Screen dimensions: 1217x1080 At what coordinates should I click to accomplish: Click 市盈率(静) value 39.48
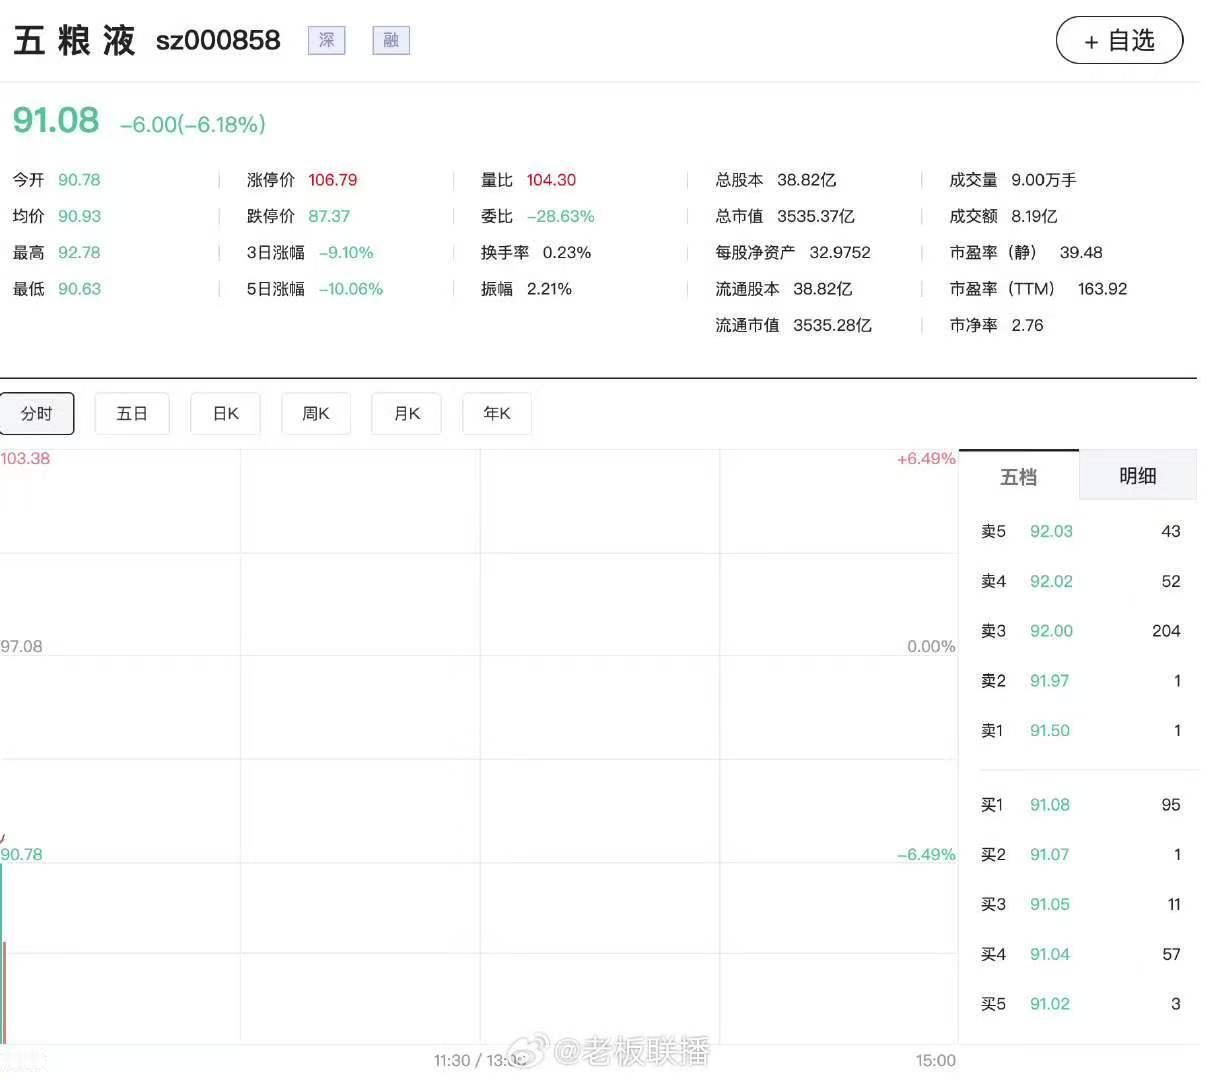[1081, 253]
